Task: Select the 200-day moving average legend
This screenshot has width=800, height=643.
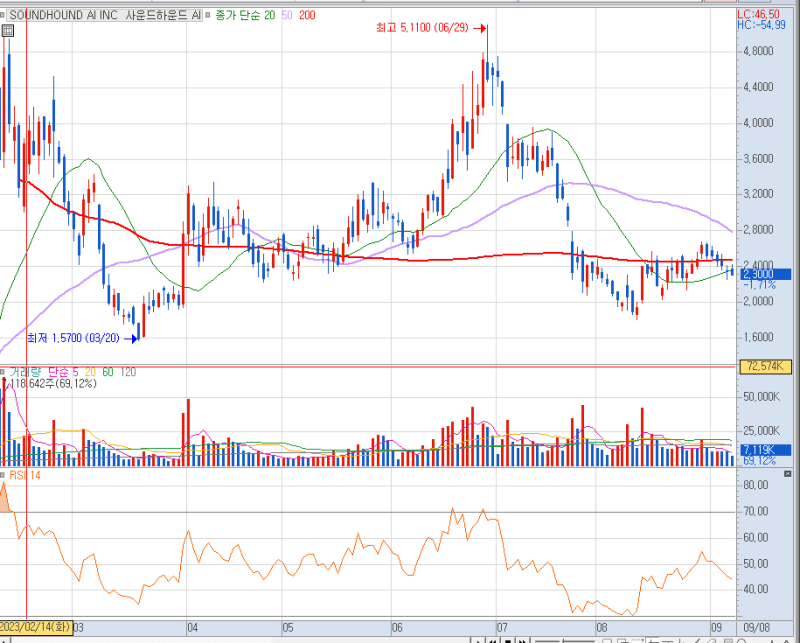Action: [308, 16]
